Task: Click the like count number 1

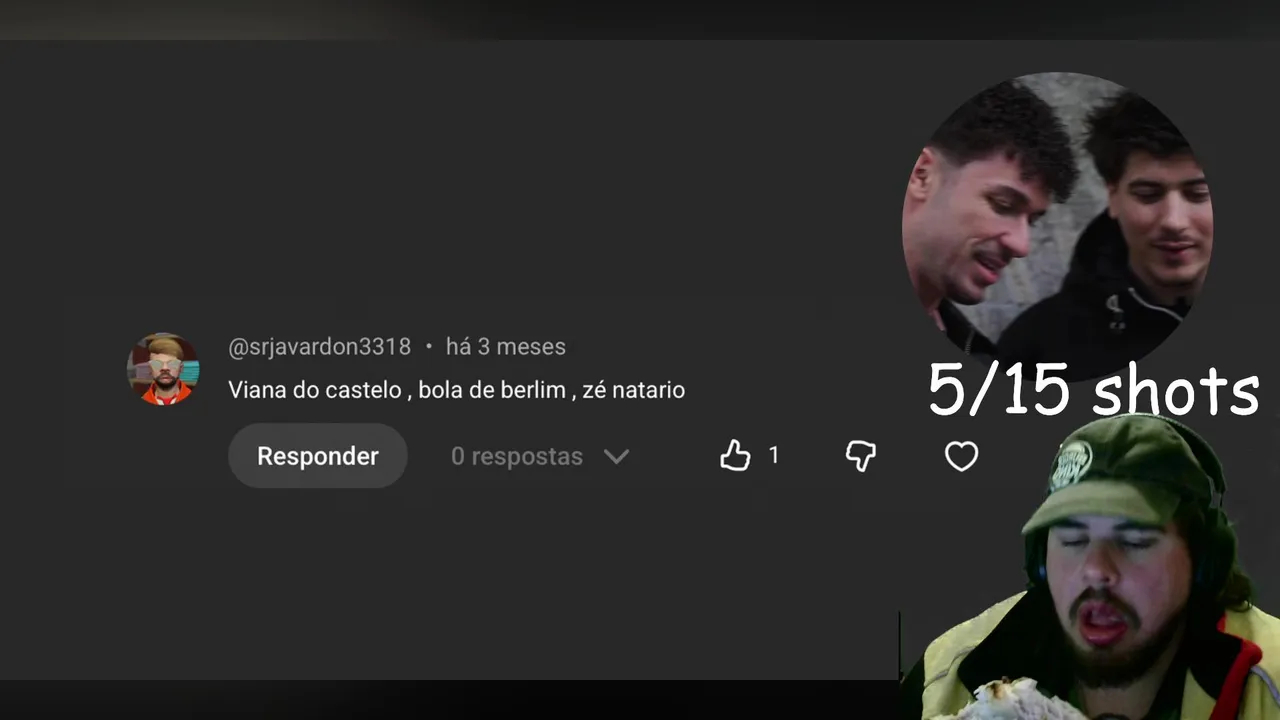Action: click(773, 456)
